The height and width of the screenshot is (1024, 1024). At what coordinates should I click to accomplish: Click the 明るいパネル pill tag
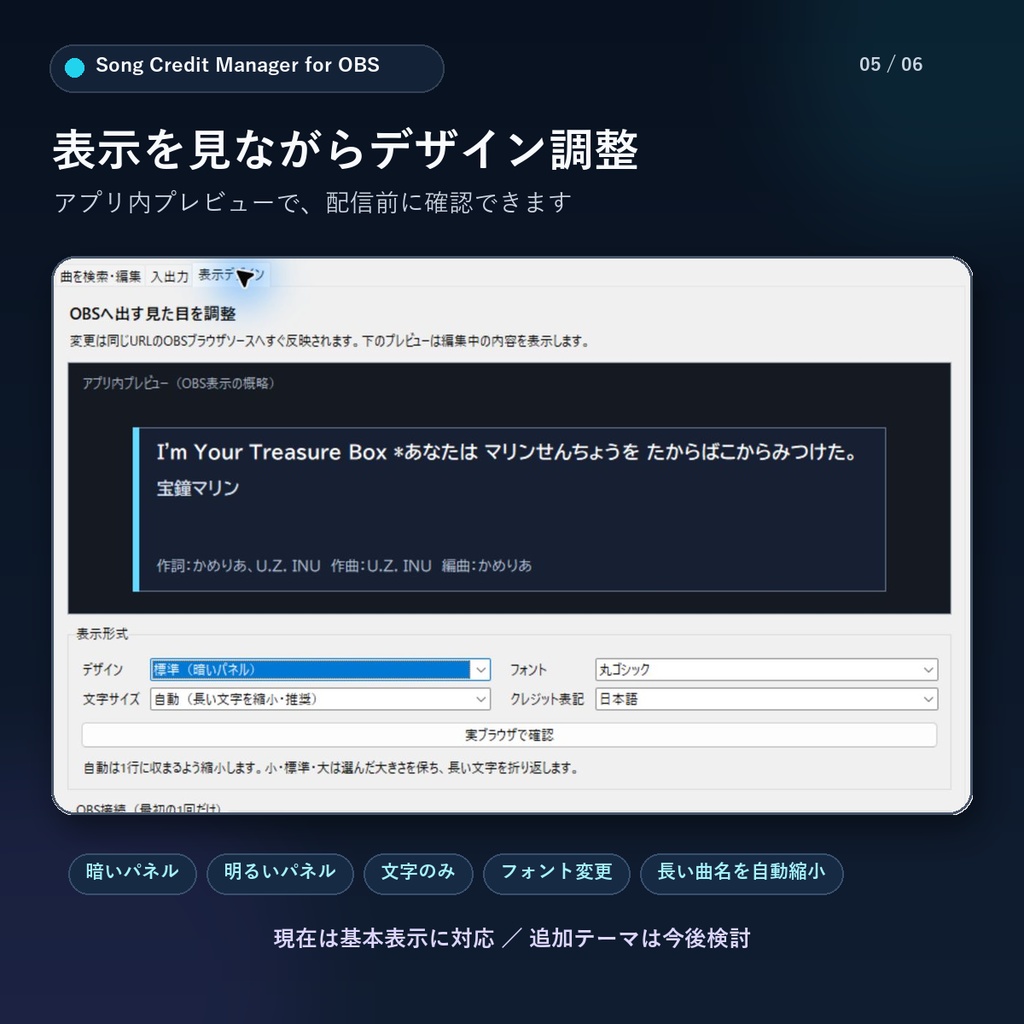coord(280,873)
